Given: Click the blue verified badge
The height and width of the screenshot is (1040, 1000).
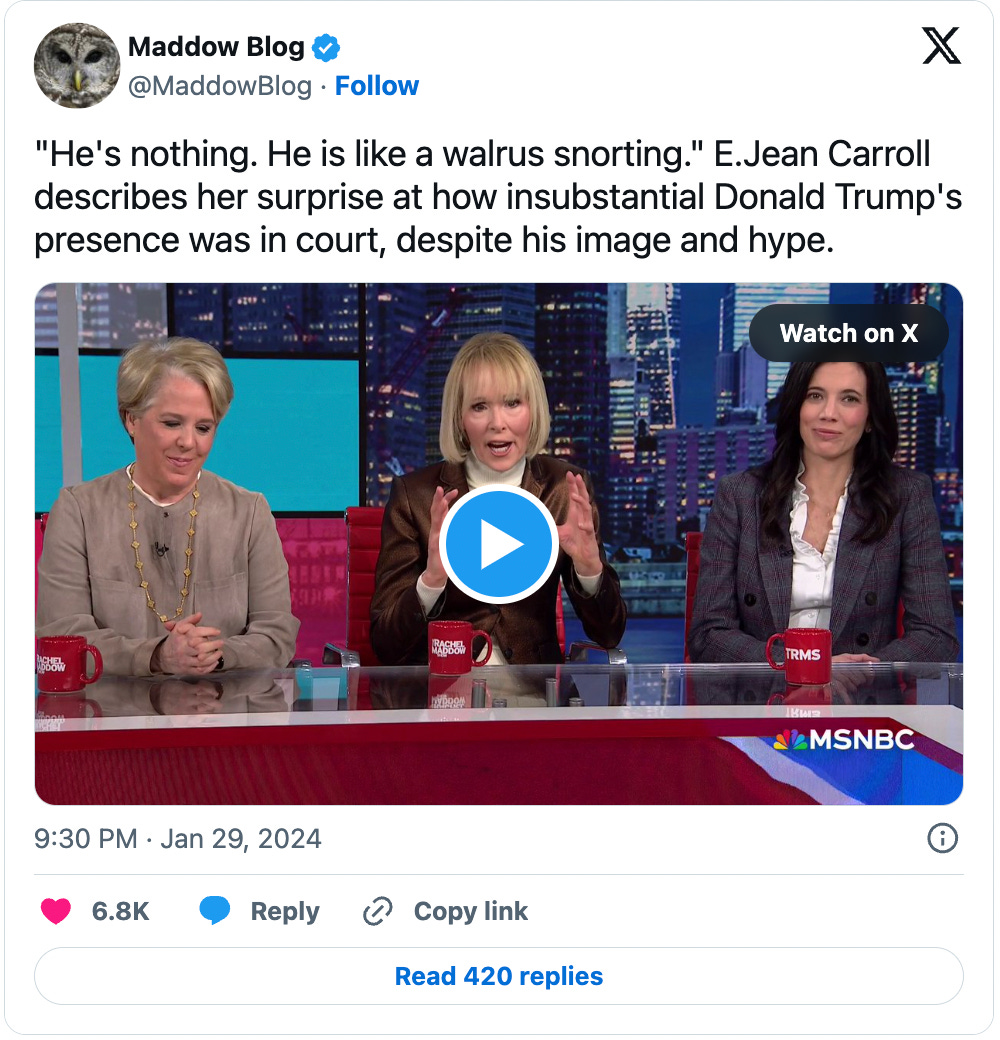Looking at the screenshot, I should [x=326, y=48].
